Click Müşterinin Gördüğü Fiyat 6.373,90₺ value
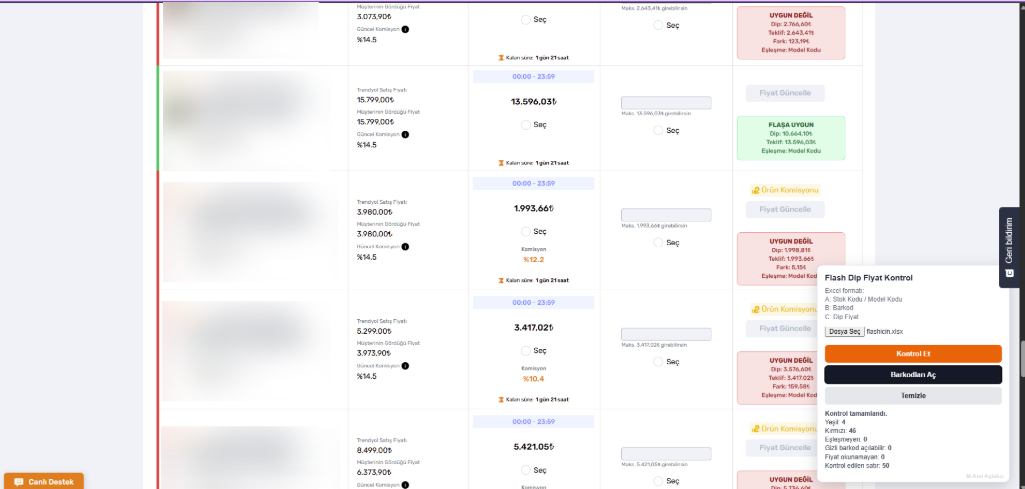Screen dimensions: 1025x489 click(375, 472)
